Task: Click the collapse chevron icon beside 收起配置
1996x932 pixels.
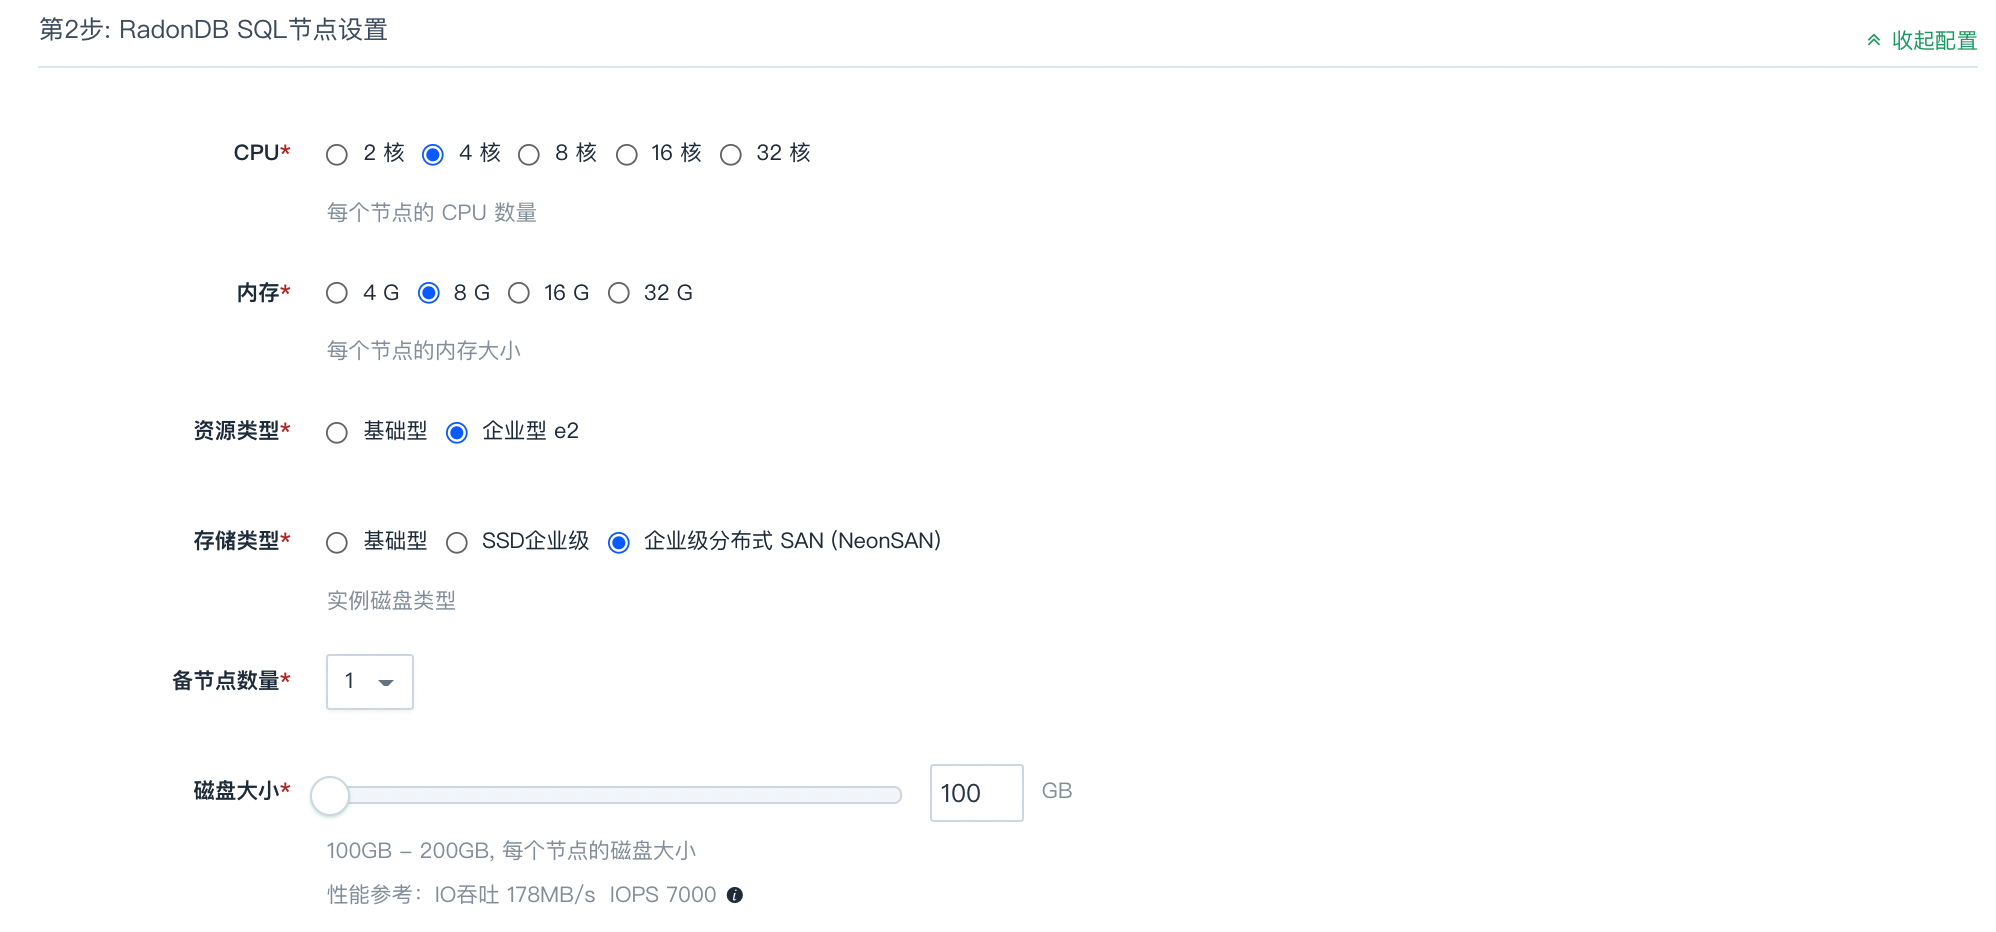Action: click(1874, 40)
